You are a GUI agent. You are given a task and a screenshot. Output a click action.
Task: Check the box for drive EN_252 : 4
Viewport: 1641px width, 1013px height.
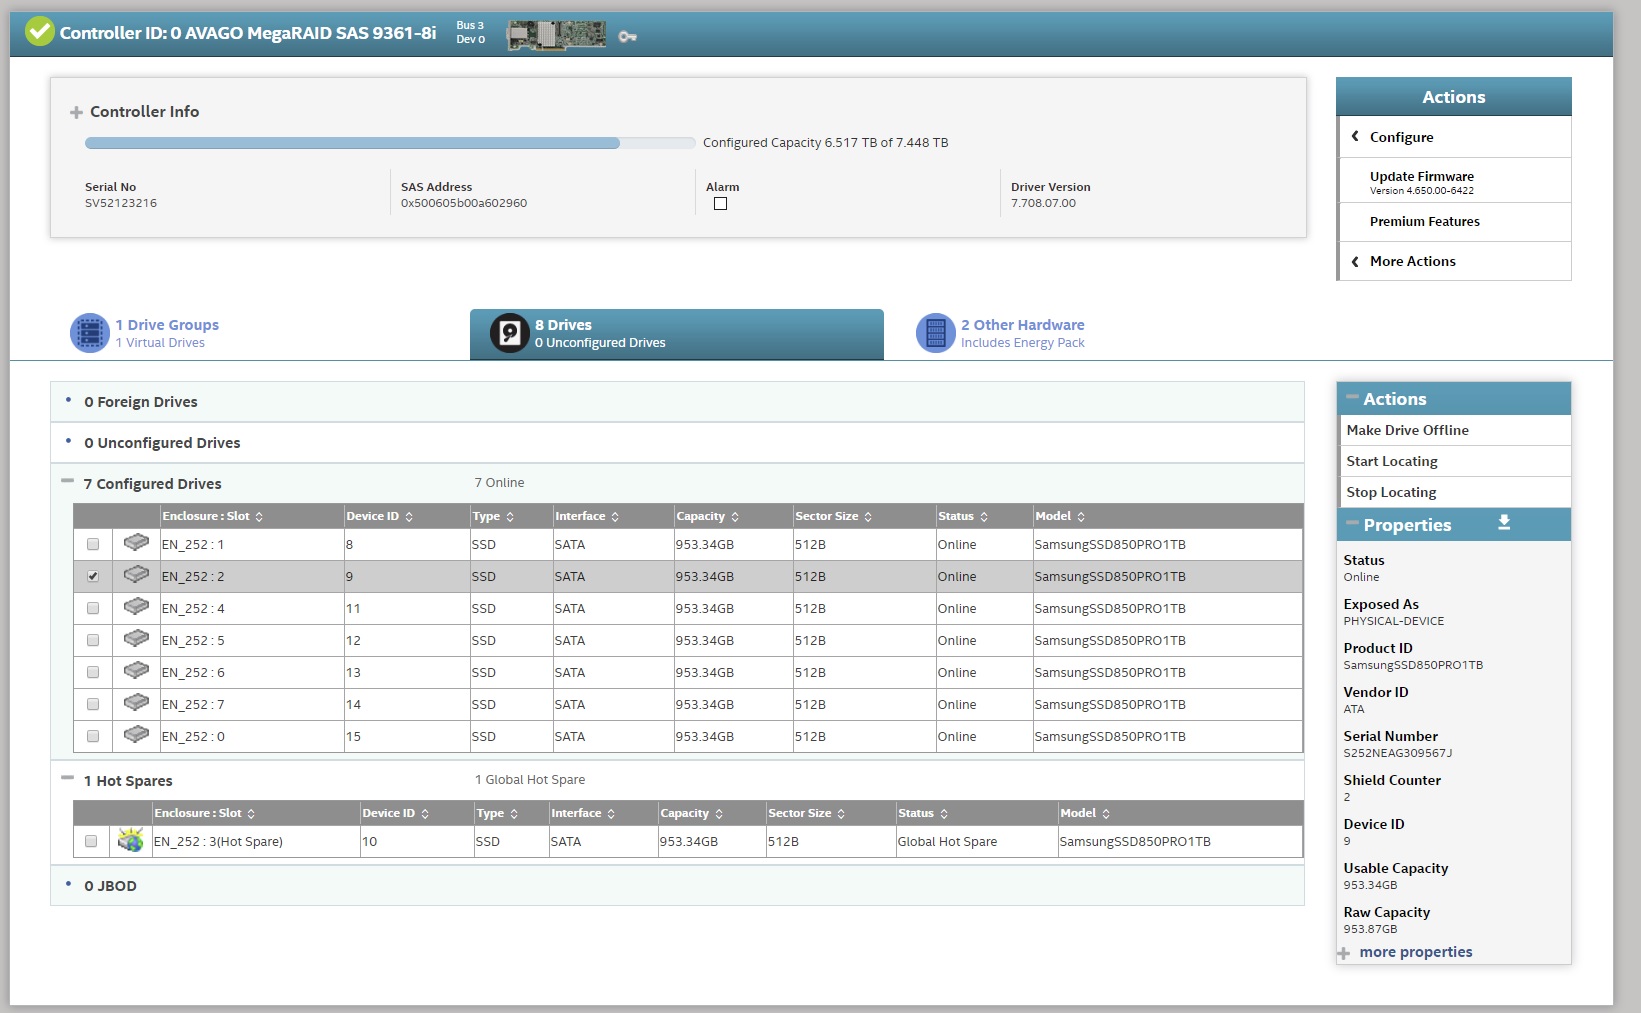point(93,608)
